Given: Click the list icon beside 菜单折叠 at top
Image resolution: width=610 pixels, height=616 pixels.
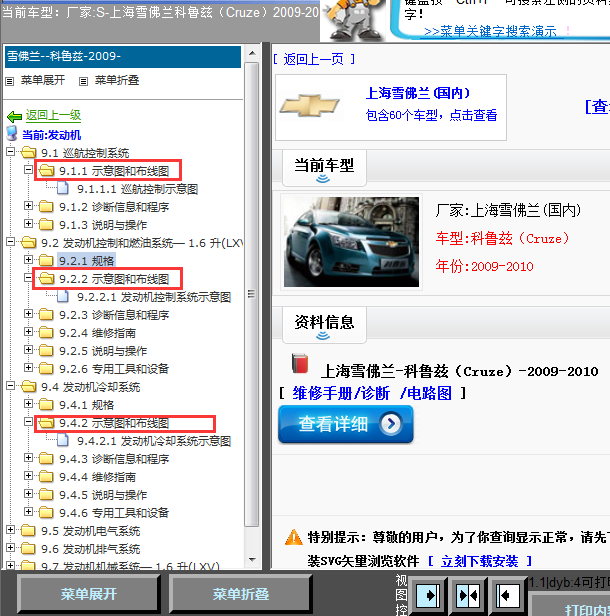Looking at the screenshot, I should click(x=83, y=81).
